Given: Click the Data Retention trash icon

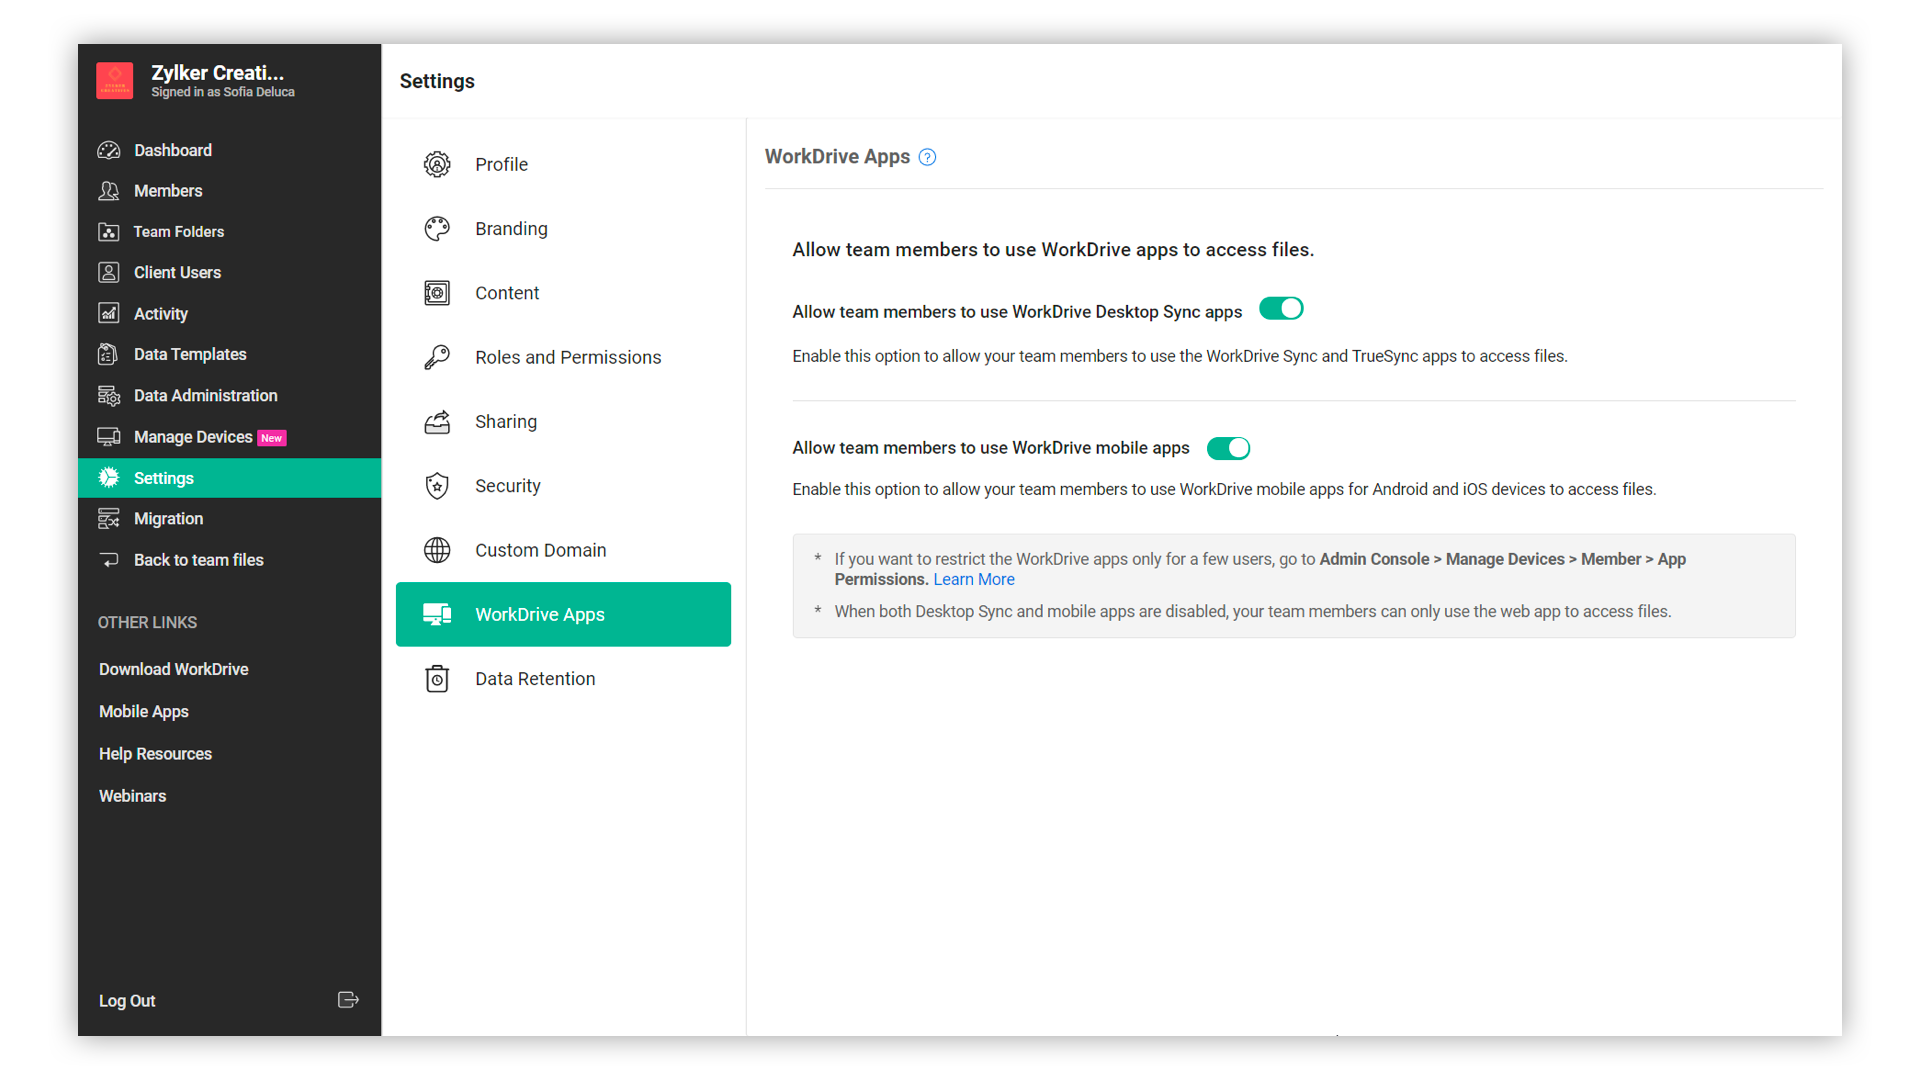Looking at the screenshot, I should 437,679.
